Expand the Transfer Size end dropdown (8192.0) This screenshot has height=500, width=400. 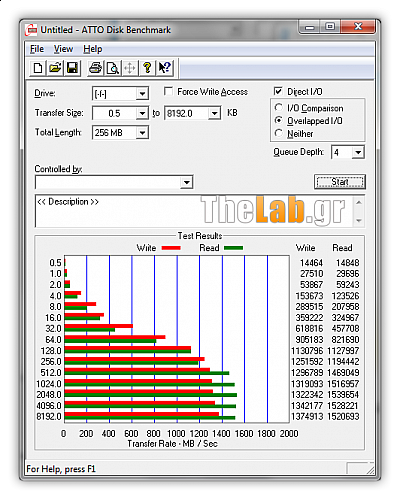coord(215,113)
